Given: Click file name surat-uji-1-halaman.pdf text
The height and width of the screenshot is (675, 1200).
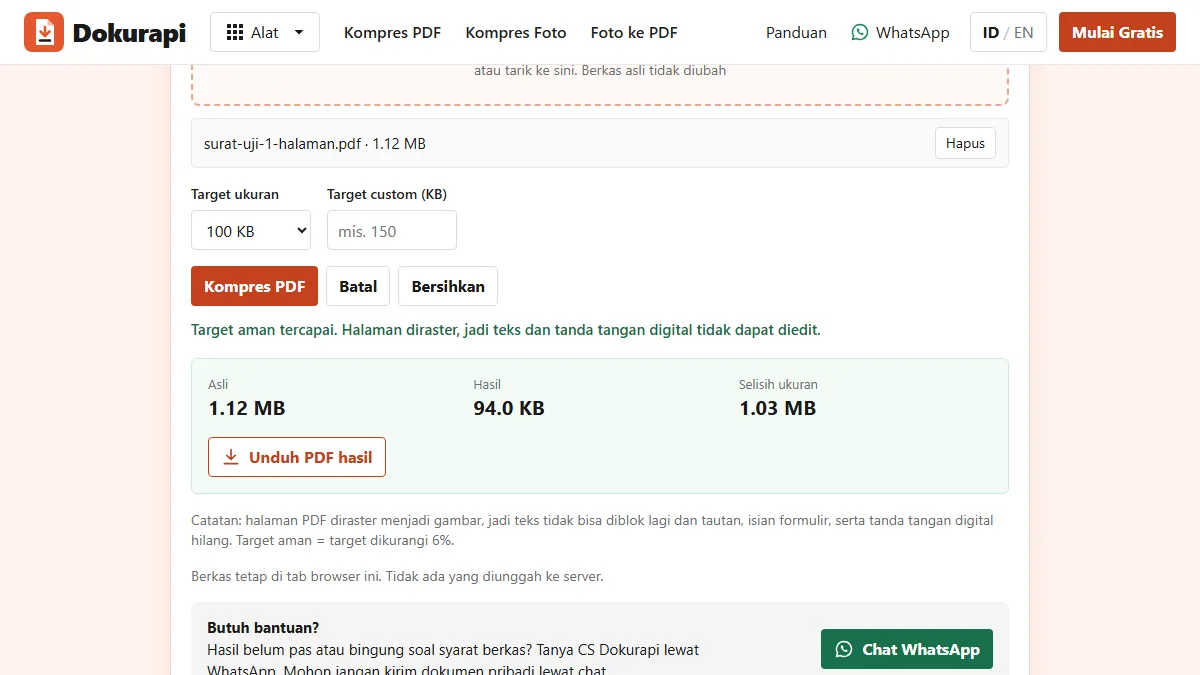Looking at the screenshot, I should pyautogui.click(x=282, y=144).
